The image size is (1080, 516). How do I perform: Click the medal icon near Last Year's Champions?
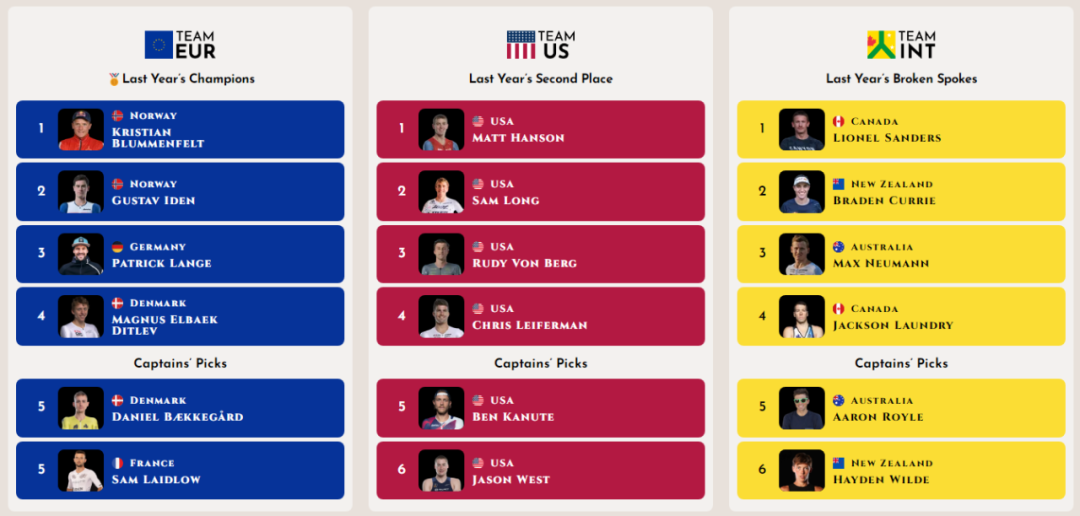[114, 79]
